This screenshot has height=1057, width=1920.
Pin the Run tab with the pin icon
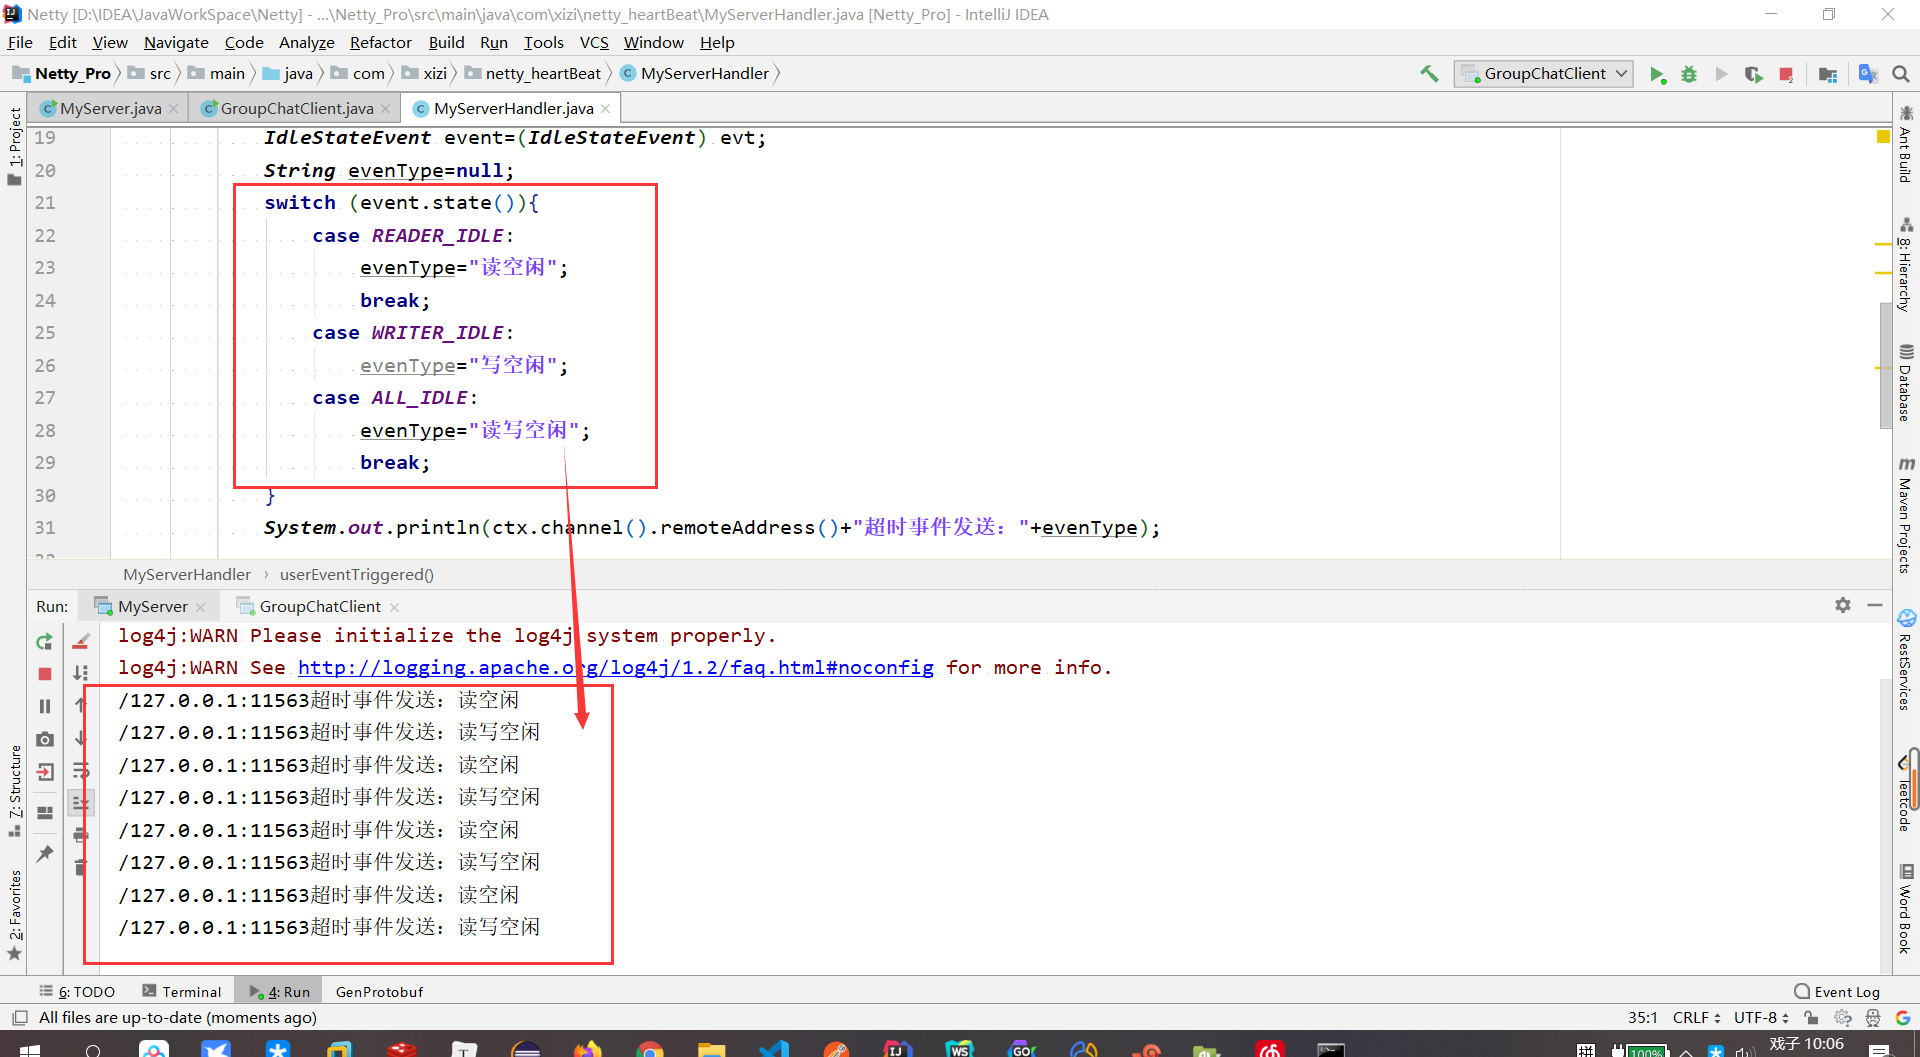click(x=45, y=853)
